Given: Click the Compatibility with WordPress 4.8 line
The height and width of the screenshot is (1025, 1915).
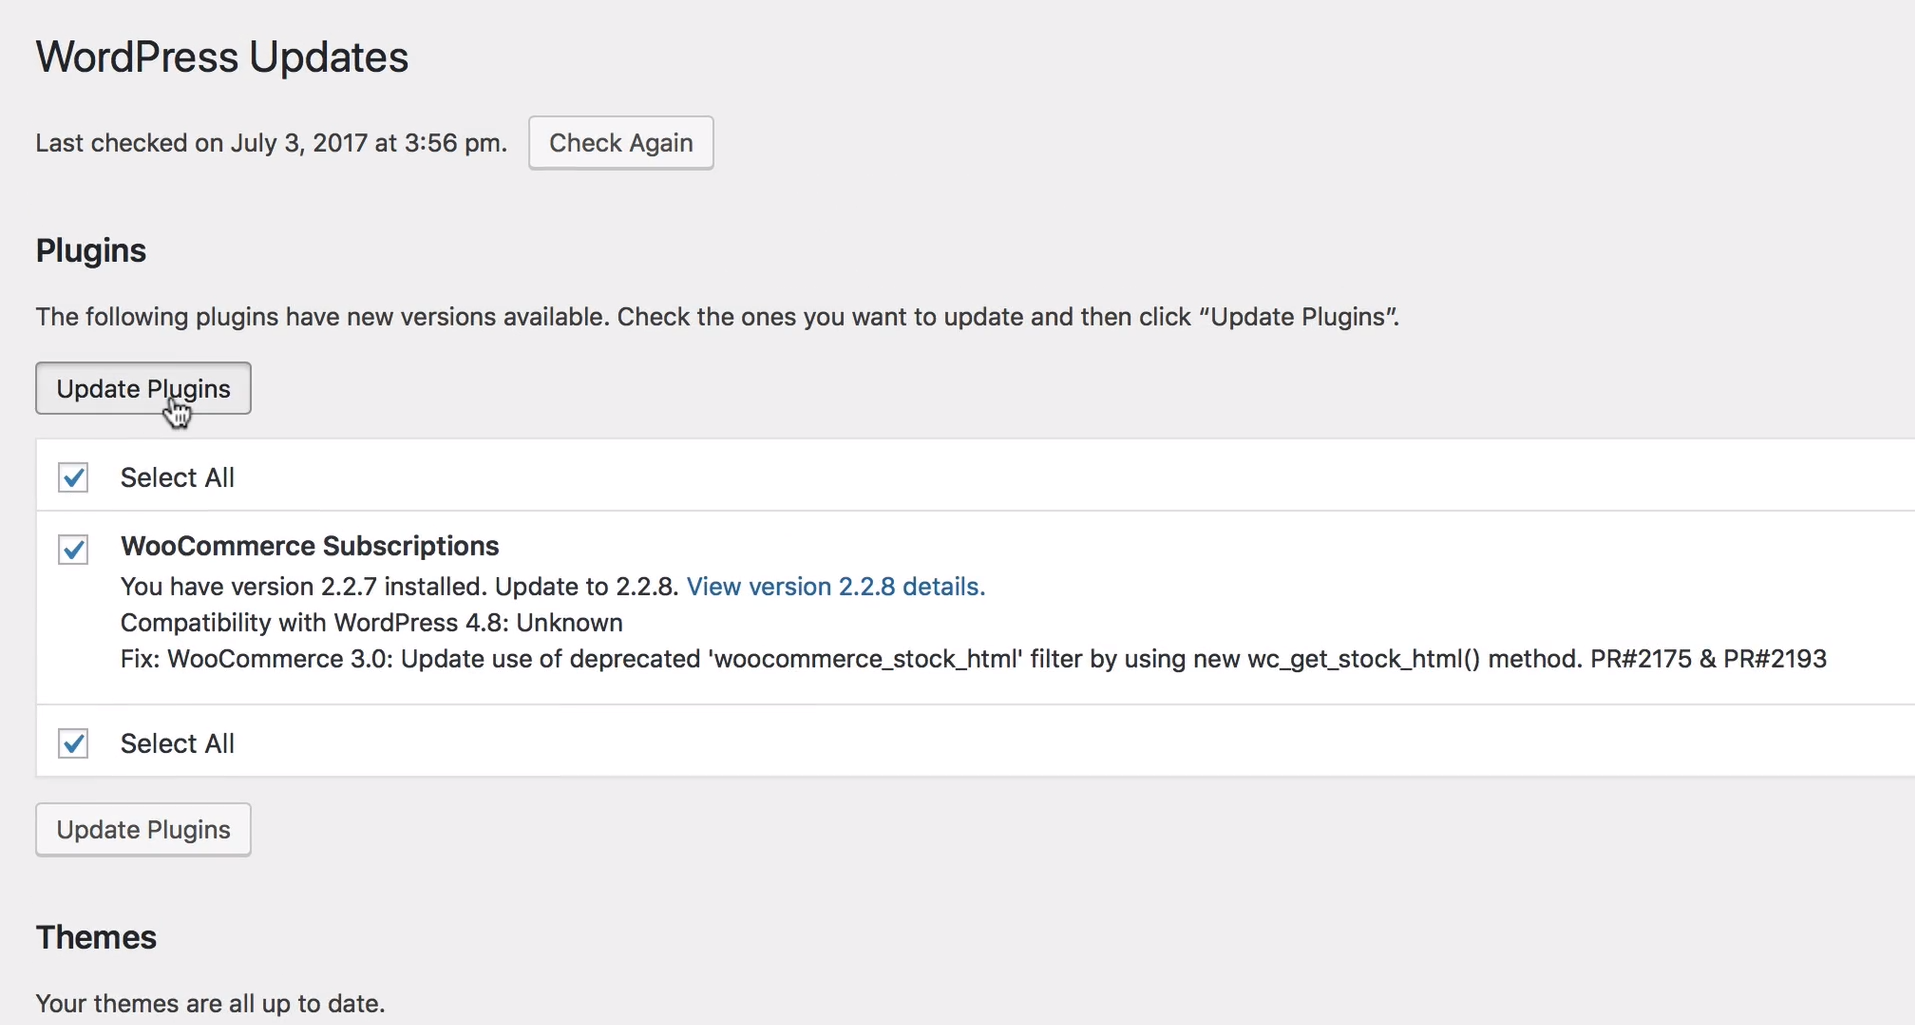Looking at the screenshot, I should [371, 623].
